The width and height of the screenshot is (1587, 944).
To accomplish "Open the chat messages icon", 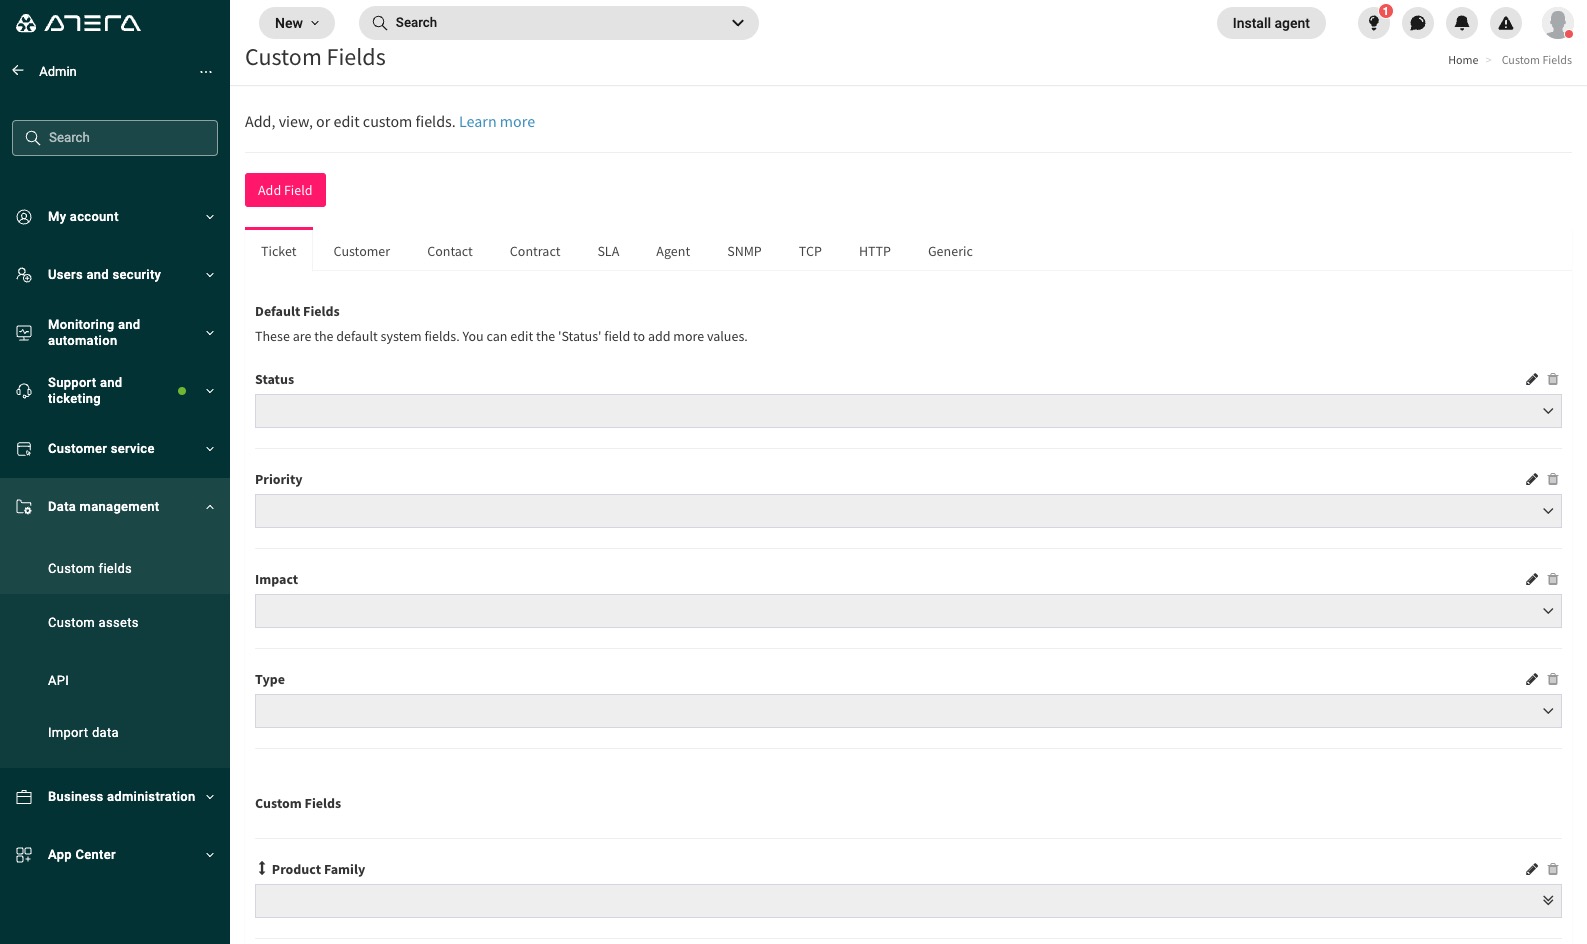I will coord(1418,23).
